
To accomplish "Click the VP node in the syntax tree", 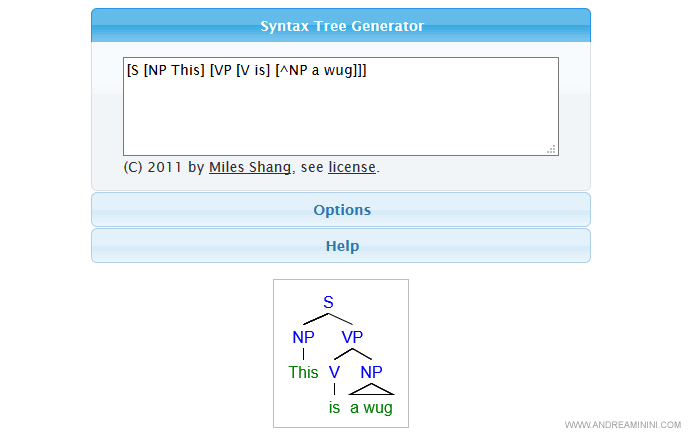I will coord(353,337).
